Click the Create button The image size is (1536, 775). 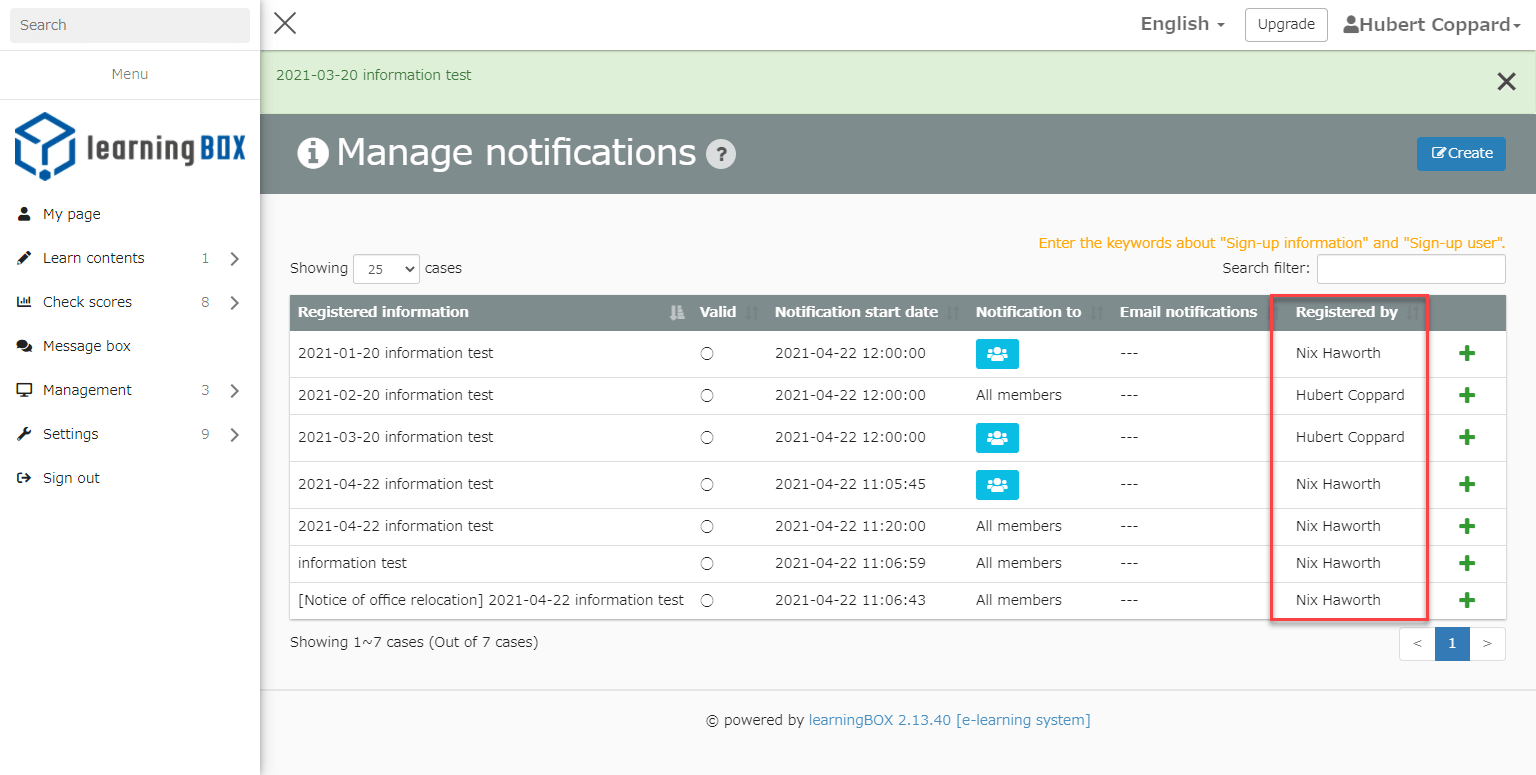click(1461, 154)
